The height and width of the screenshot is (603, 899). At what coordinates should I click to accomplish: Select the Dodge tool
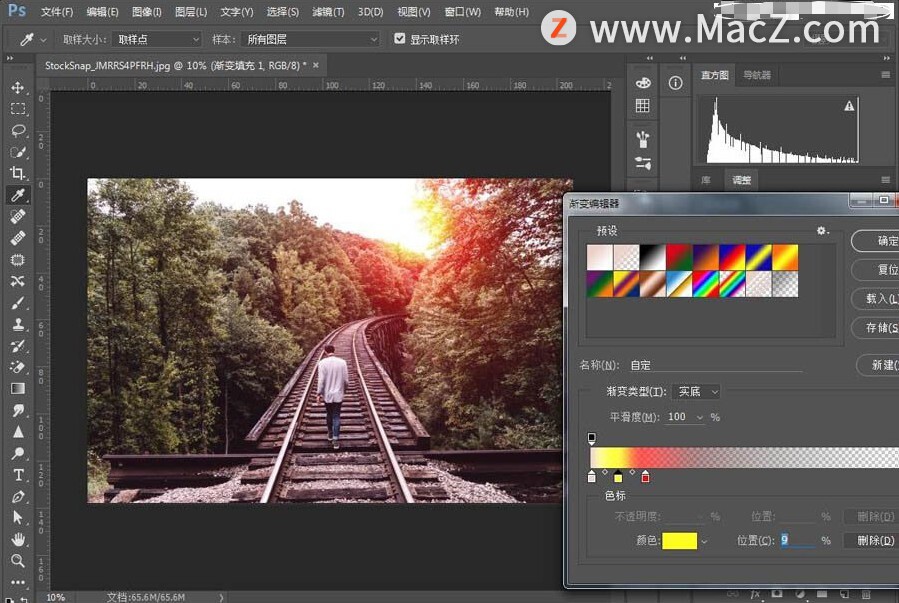(18, 453)
